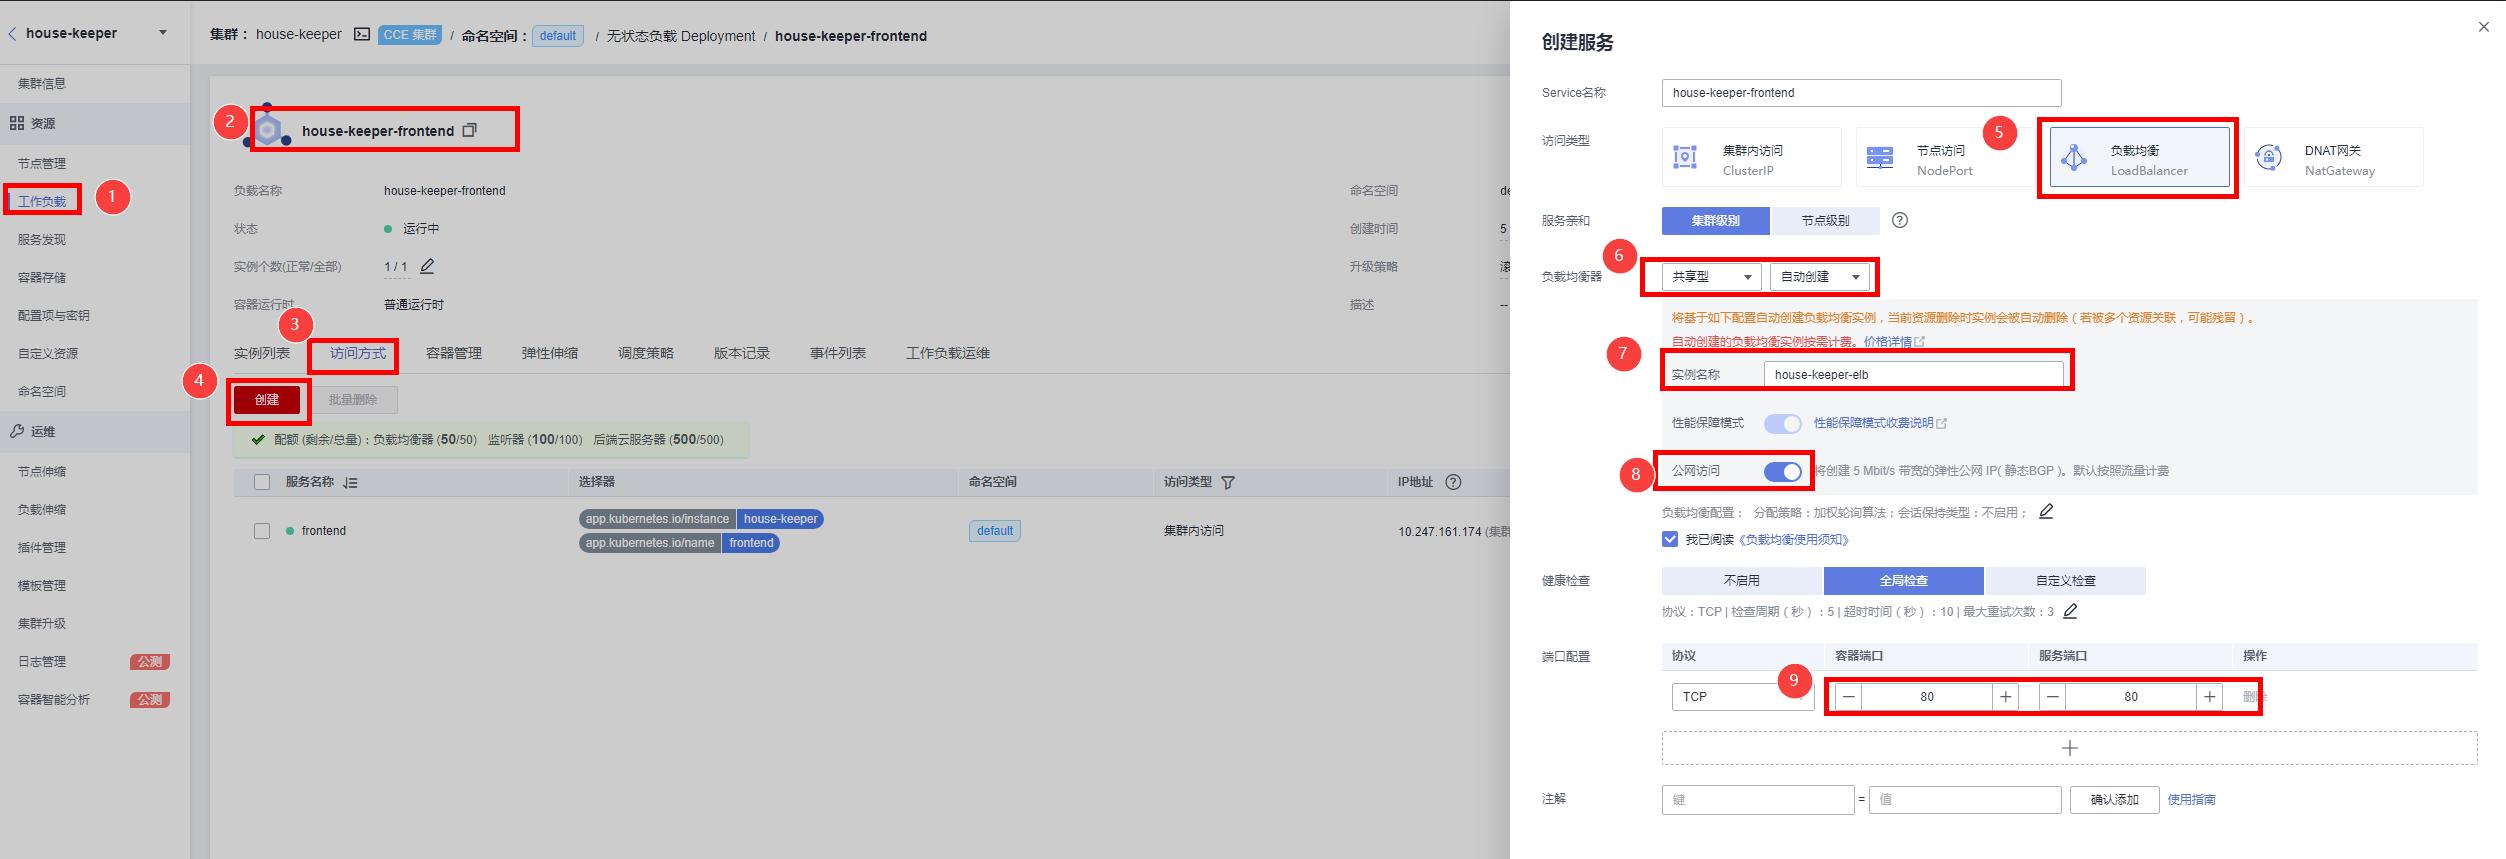Screen dimensions: 2506x859
Task: Select cluster-level service affinity
Action: [1715, 220]
